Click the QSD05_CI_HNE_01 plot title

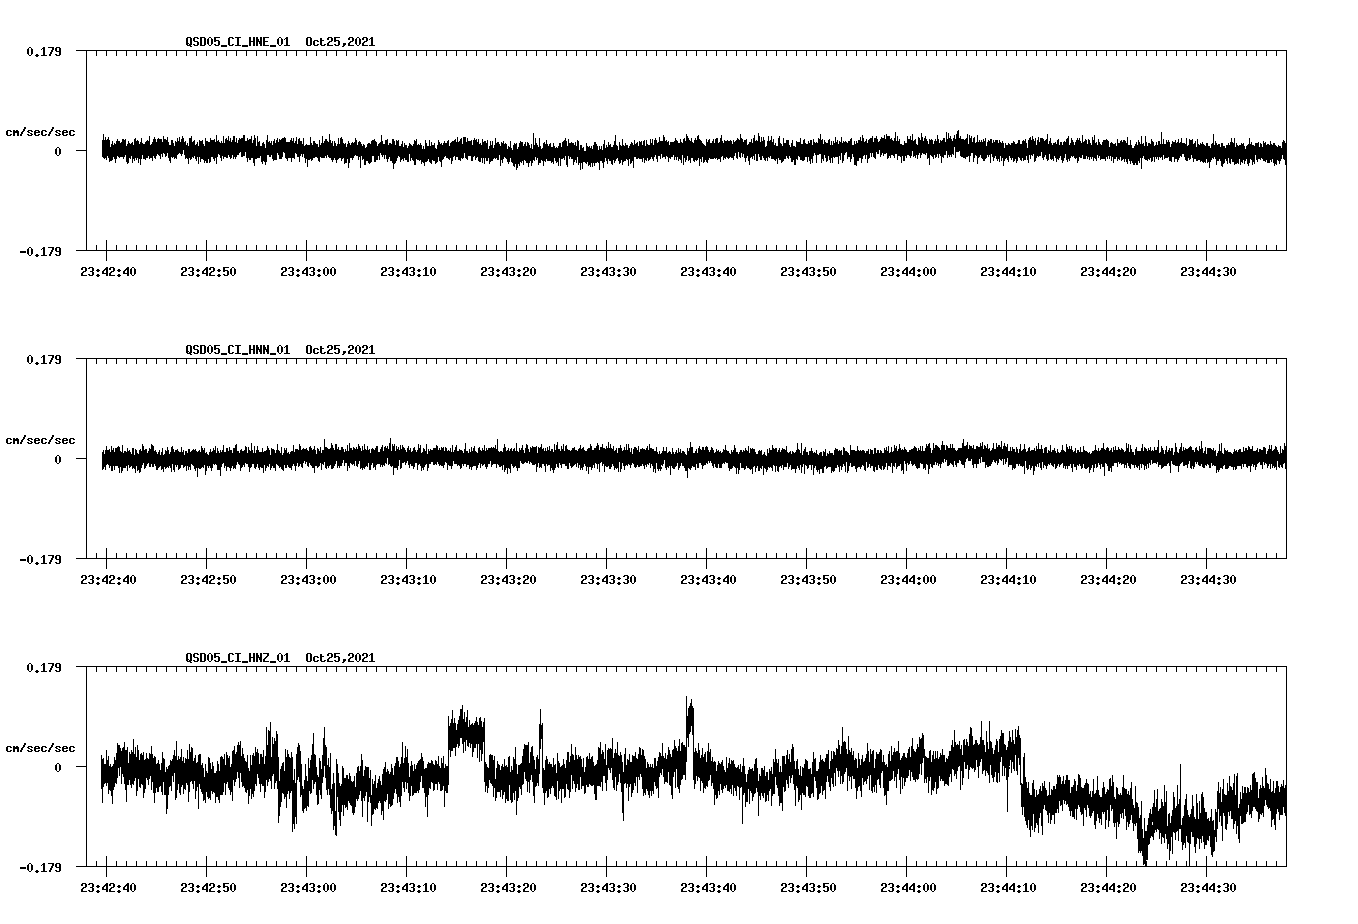238,42
